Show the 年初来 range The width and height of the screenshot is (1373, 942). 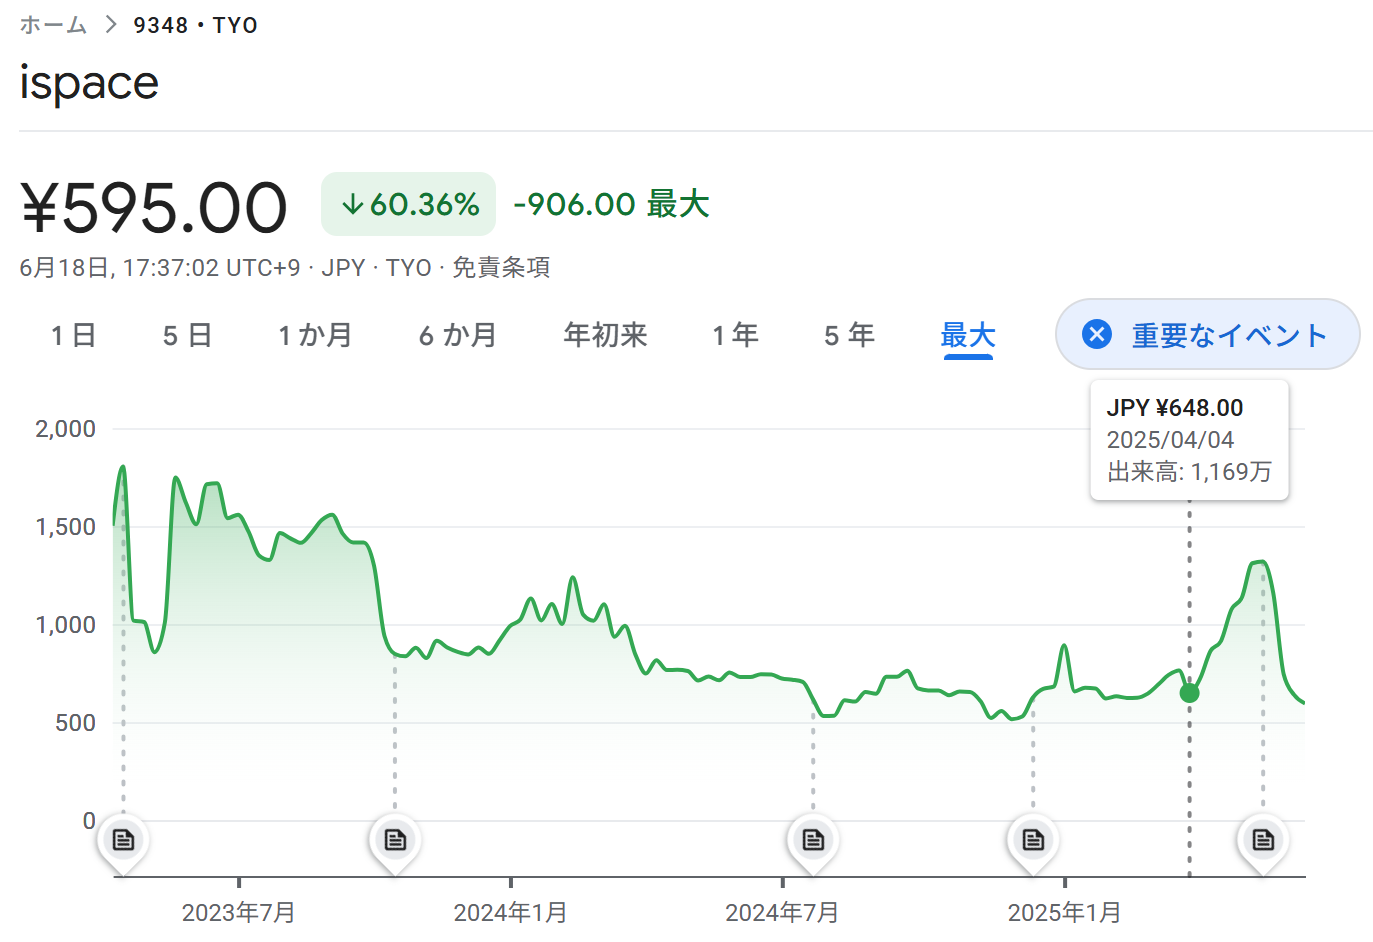coord(605,335)
